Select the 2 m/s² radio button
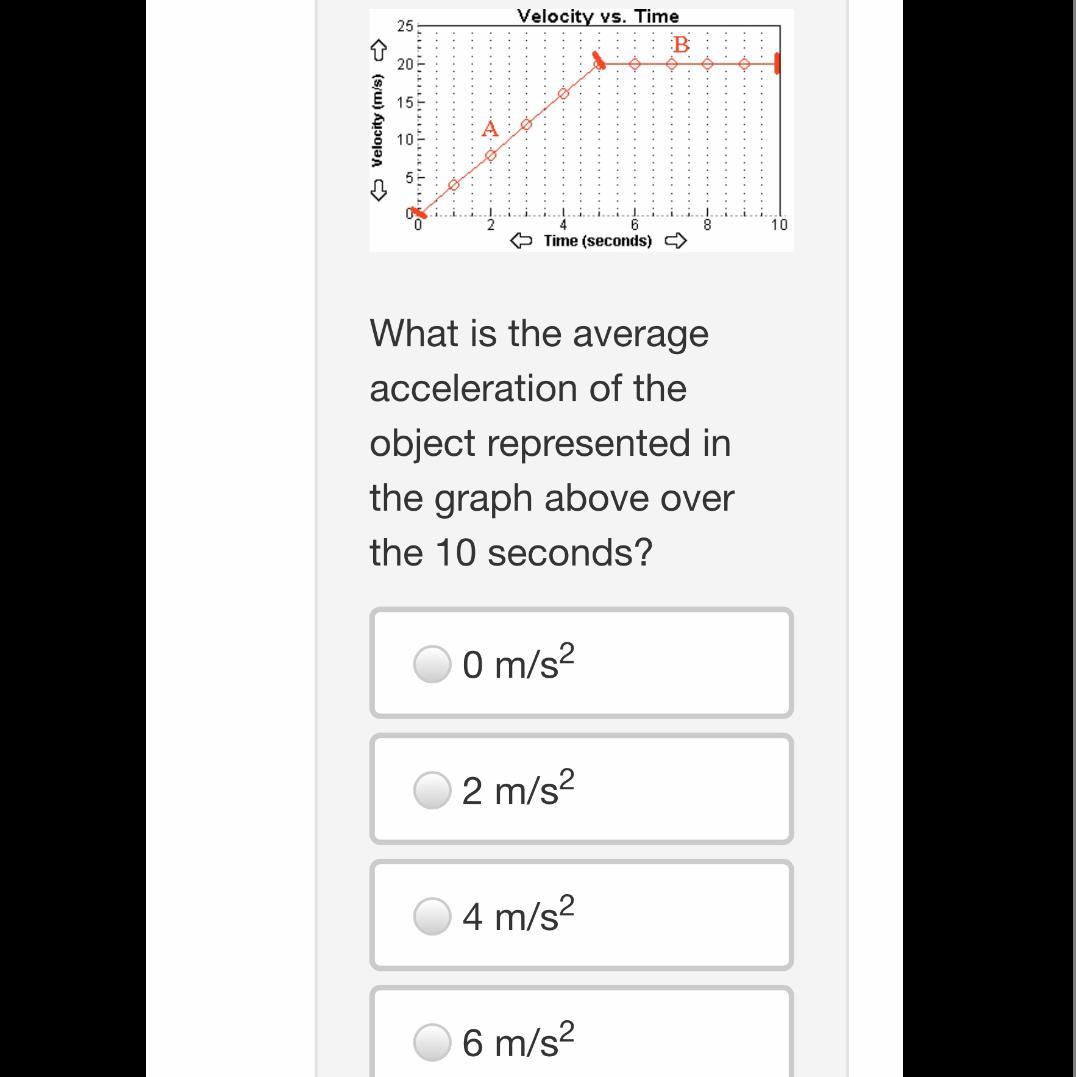Viewport: 1076px width, 1077px height. coord(432,790)
